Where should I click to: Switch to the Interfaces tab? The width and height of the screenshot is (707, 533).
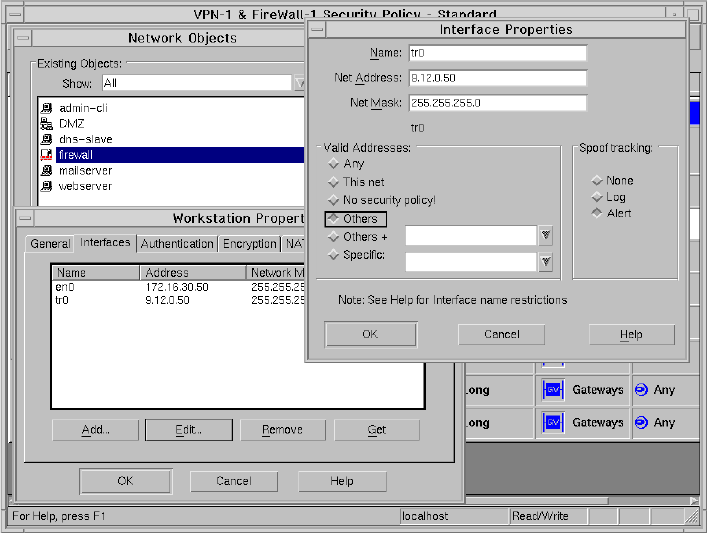pyautogui.click(x=105, y=243)
